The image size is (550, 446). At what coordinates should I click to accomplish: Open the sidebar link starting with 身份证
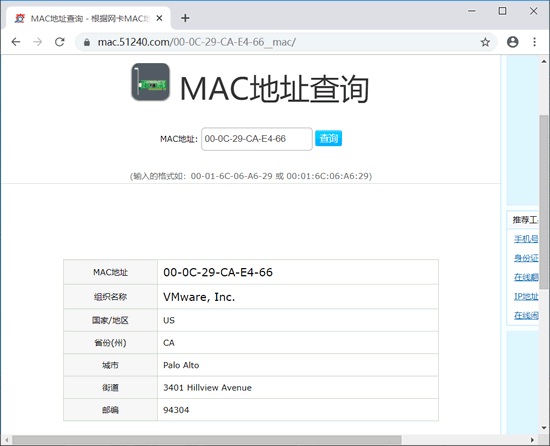point(526,258)
